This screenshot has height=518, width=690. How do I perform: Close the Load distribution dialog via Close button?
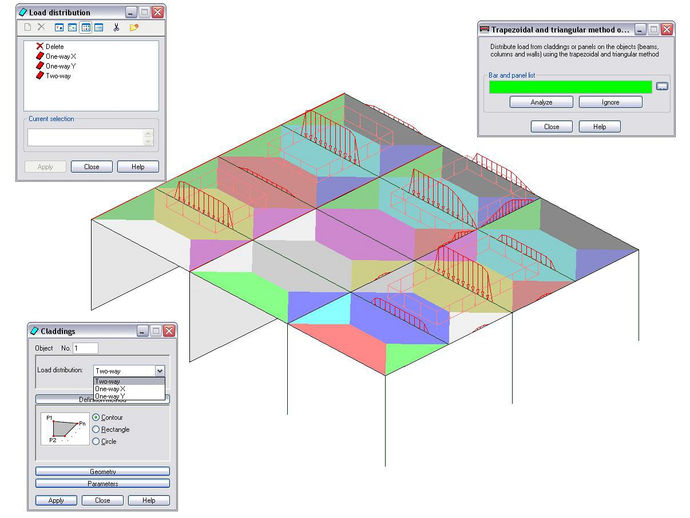(92, 167)
